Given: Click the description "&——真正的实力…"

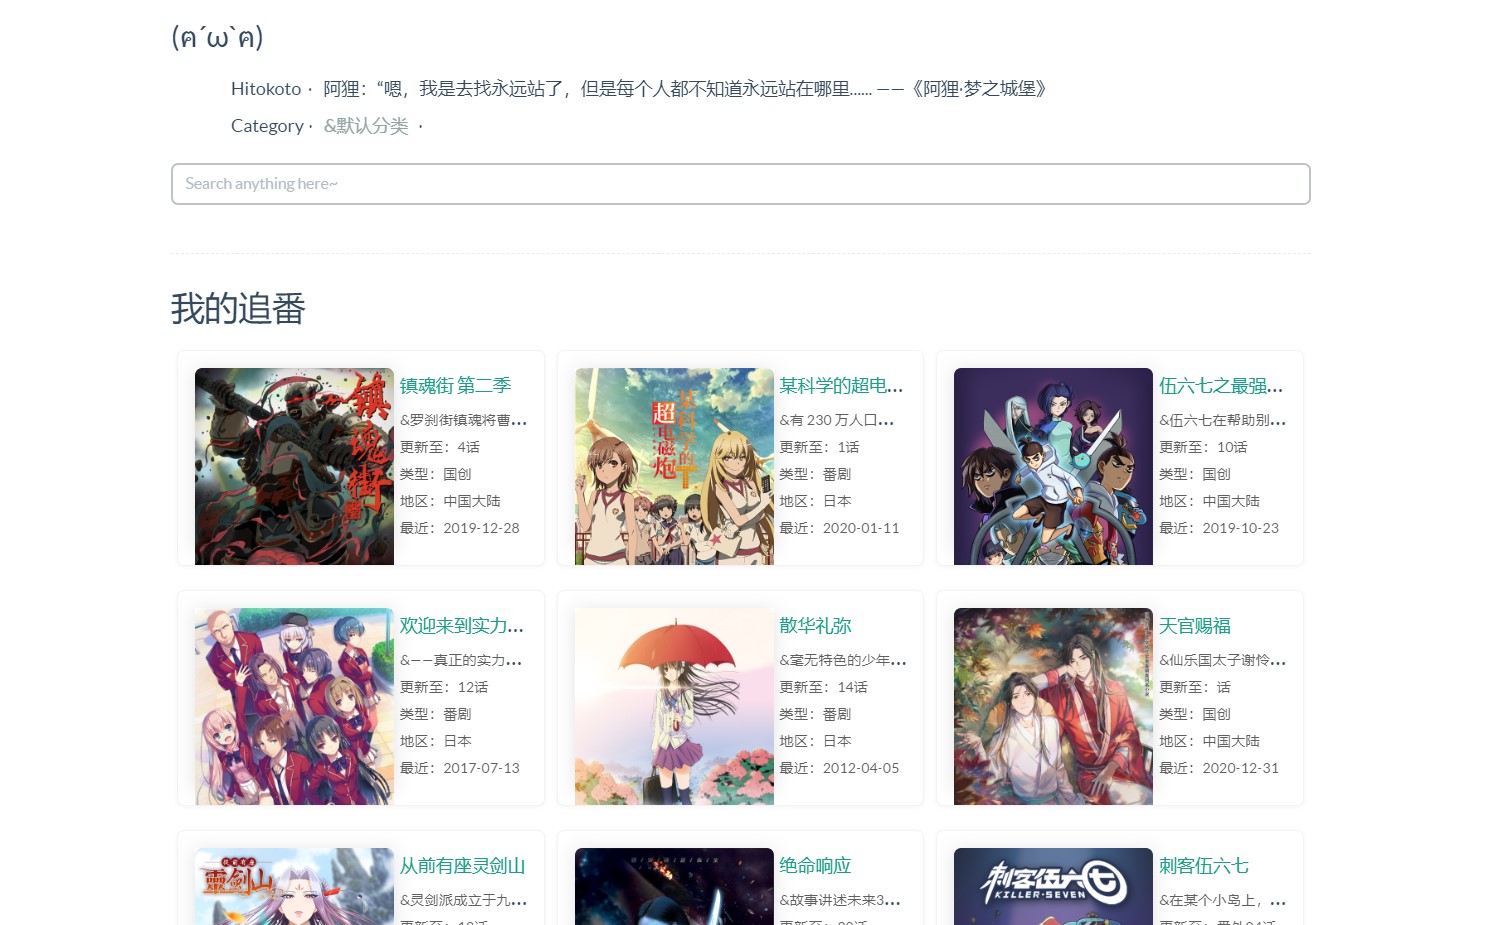Looking at the screenshot, I should [x=461, y=660].
